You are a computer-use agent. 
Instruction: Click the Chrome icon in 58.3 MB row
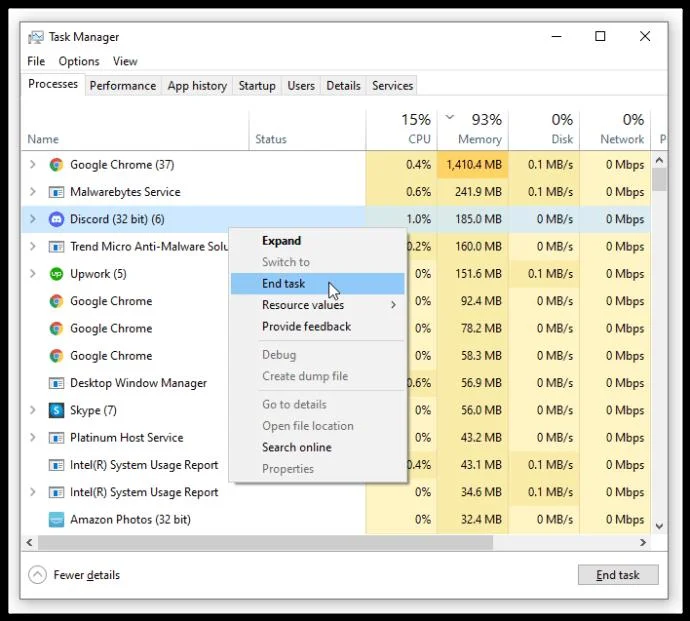point(56,356)
